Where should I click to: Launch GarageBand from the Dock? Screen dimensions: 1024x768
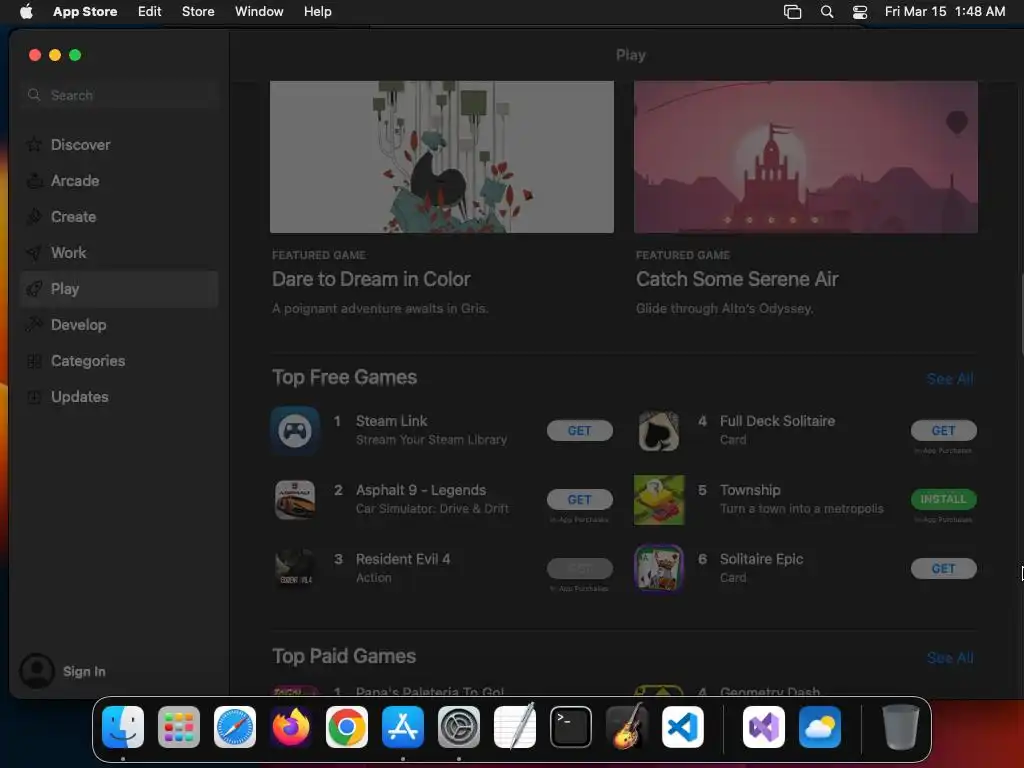(x=627, y=727)
